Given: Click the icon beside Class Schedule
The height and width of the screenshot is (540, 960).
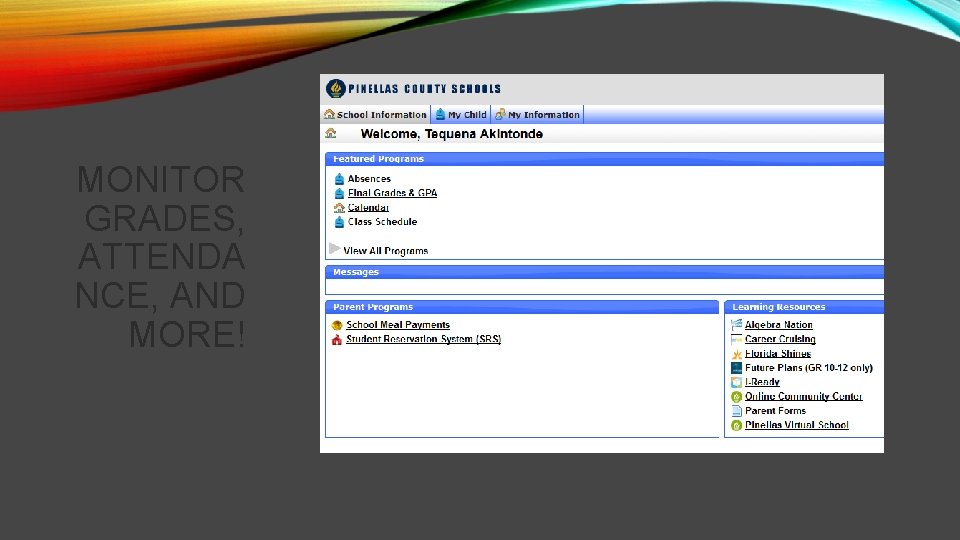Looking at the screenshot, I should (339, 222).
